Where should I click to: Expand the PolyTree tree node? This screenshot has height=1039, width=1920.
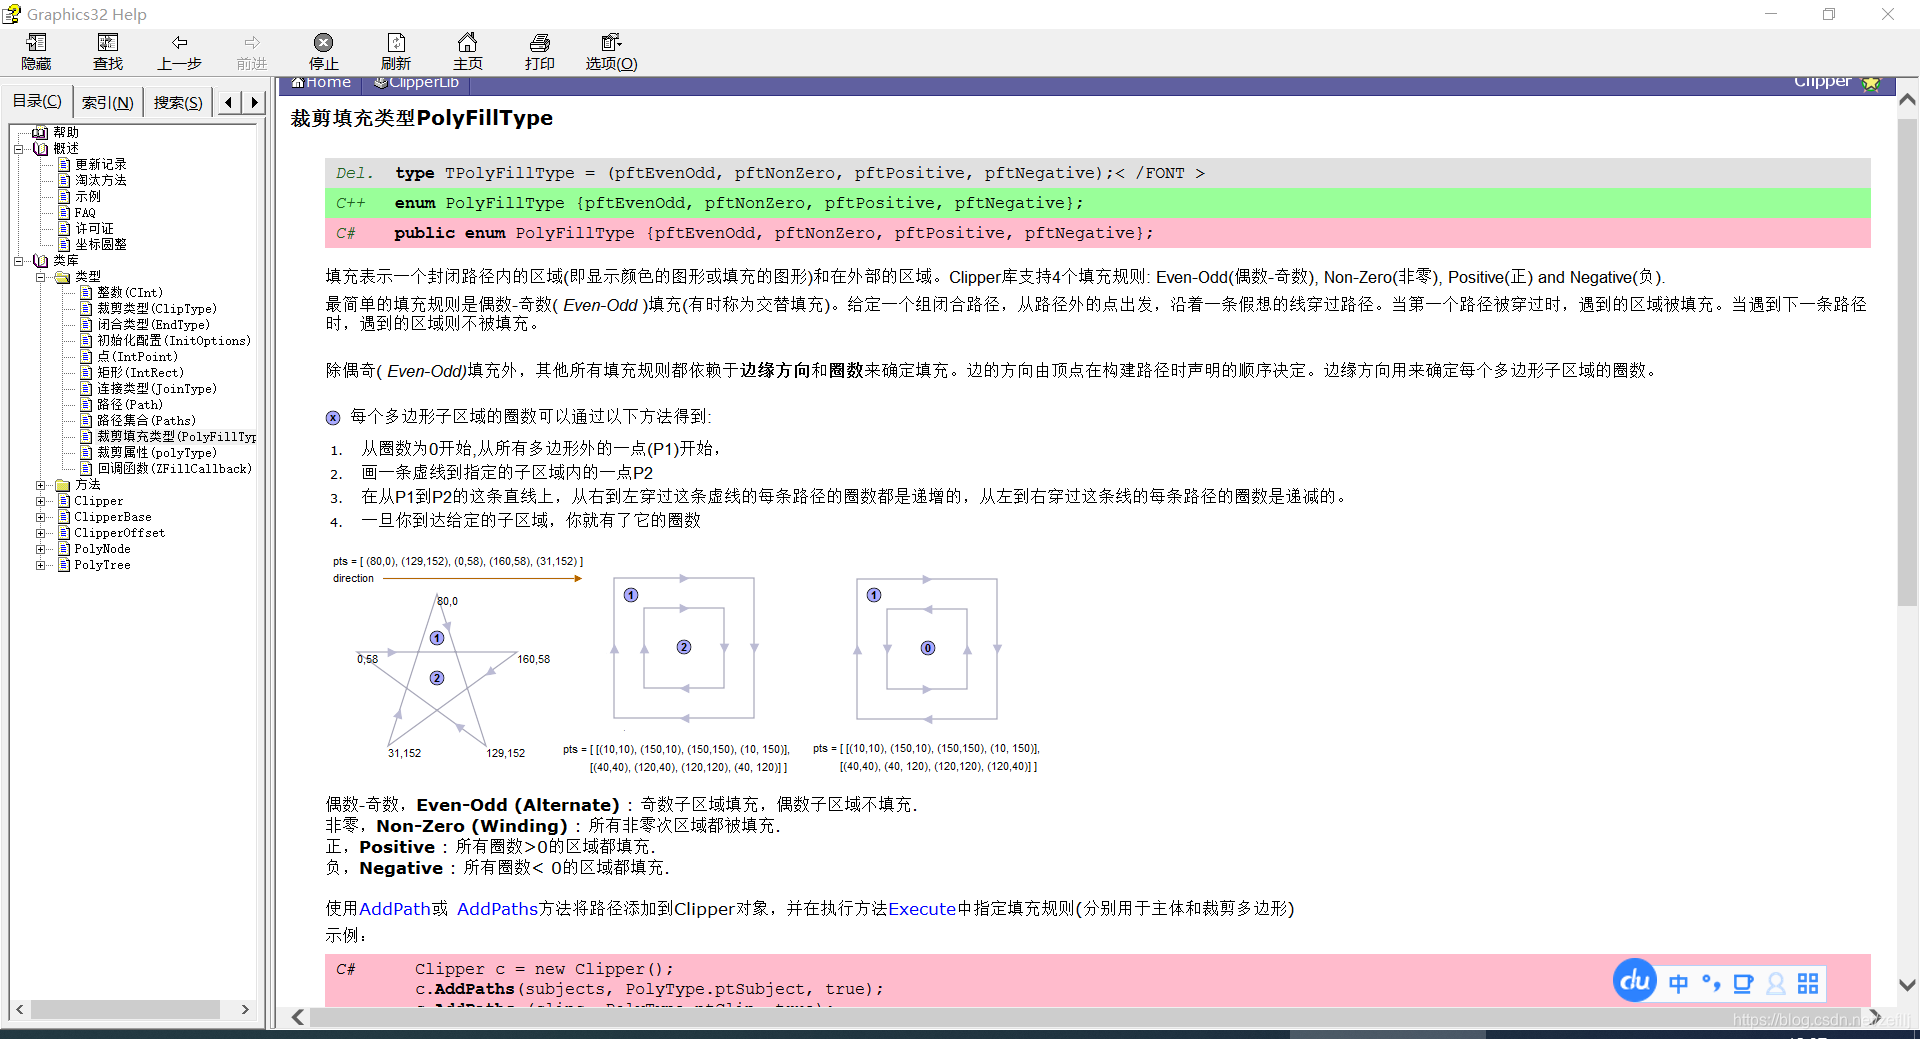[x=41, y=565]
